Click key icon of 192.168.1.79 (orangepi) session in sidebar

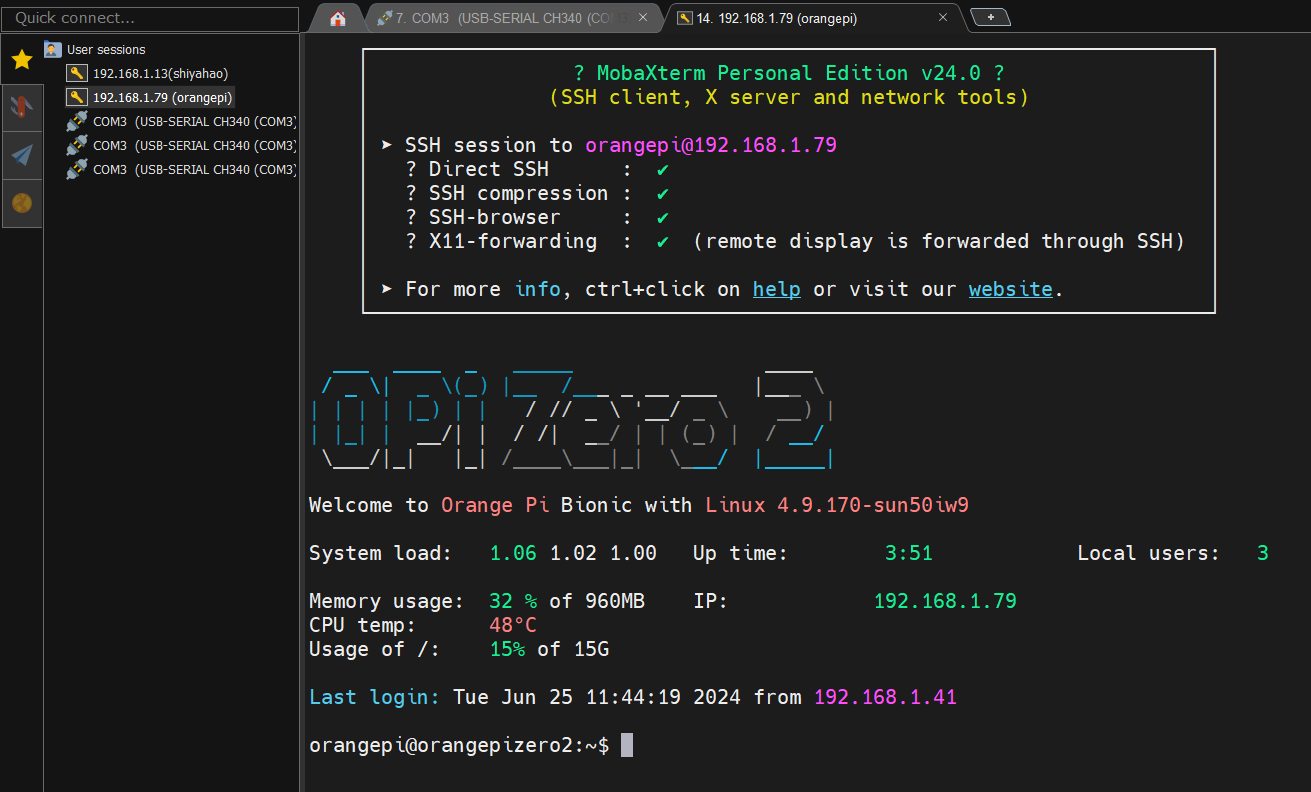coord(77,97)
